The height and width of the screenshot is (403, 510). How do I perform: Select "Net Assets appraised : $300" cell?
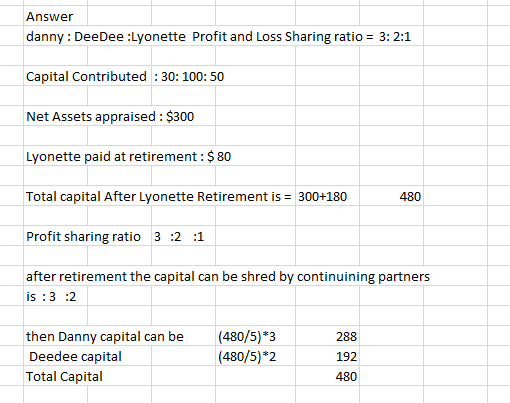[x=110, y=117]
